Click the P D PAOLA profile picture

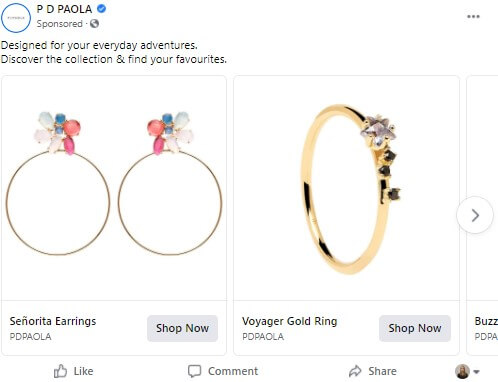(16, 18)
